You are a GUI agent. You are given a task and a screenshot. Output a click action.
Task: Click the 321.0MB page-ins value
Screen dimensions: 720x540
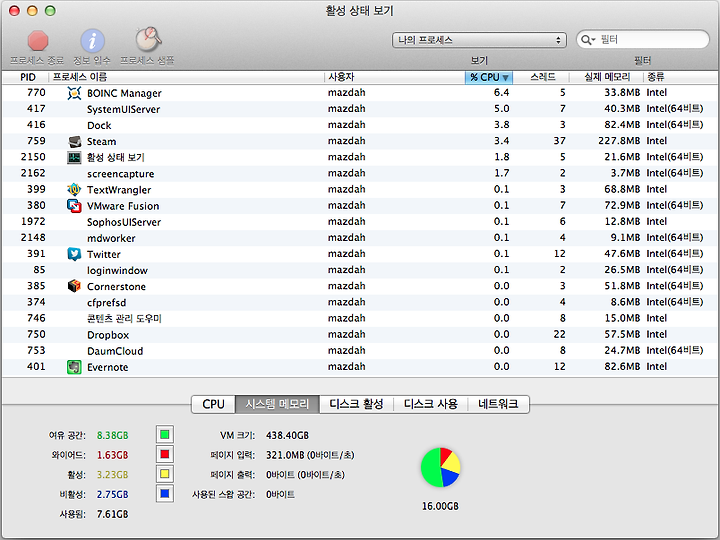(x=310, y=455)
